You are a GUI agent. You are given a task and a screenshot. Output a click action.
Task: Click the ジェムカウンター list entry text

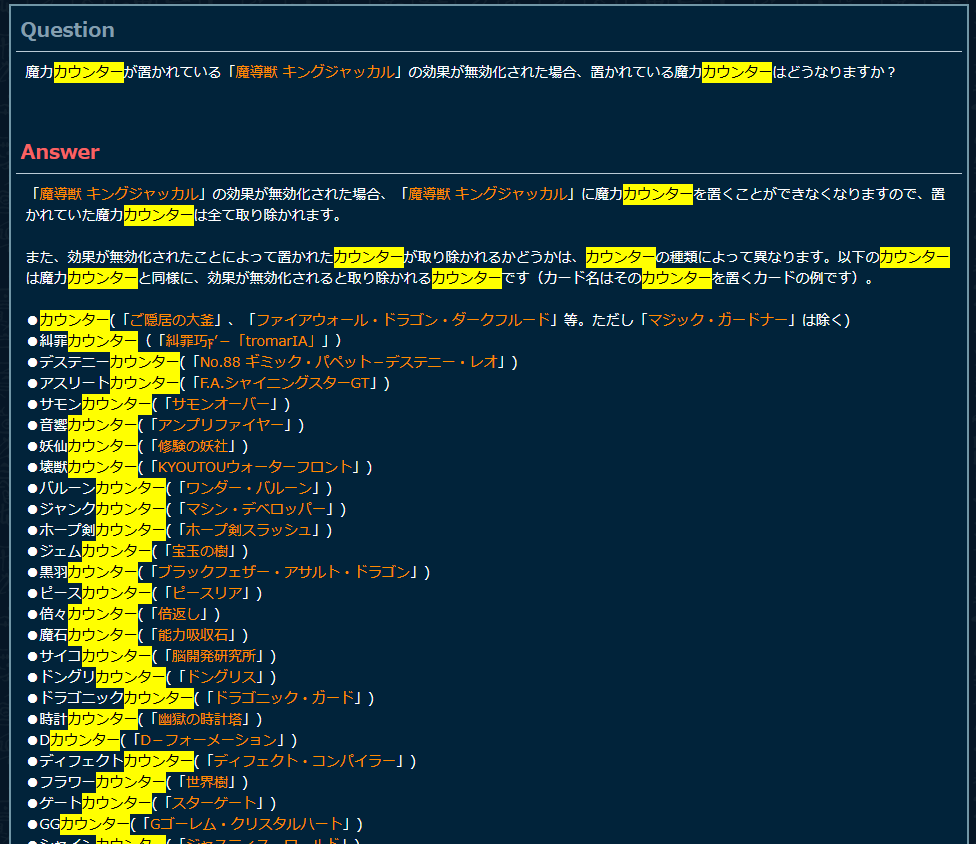pyautogui.click(x=95, y=551)
